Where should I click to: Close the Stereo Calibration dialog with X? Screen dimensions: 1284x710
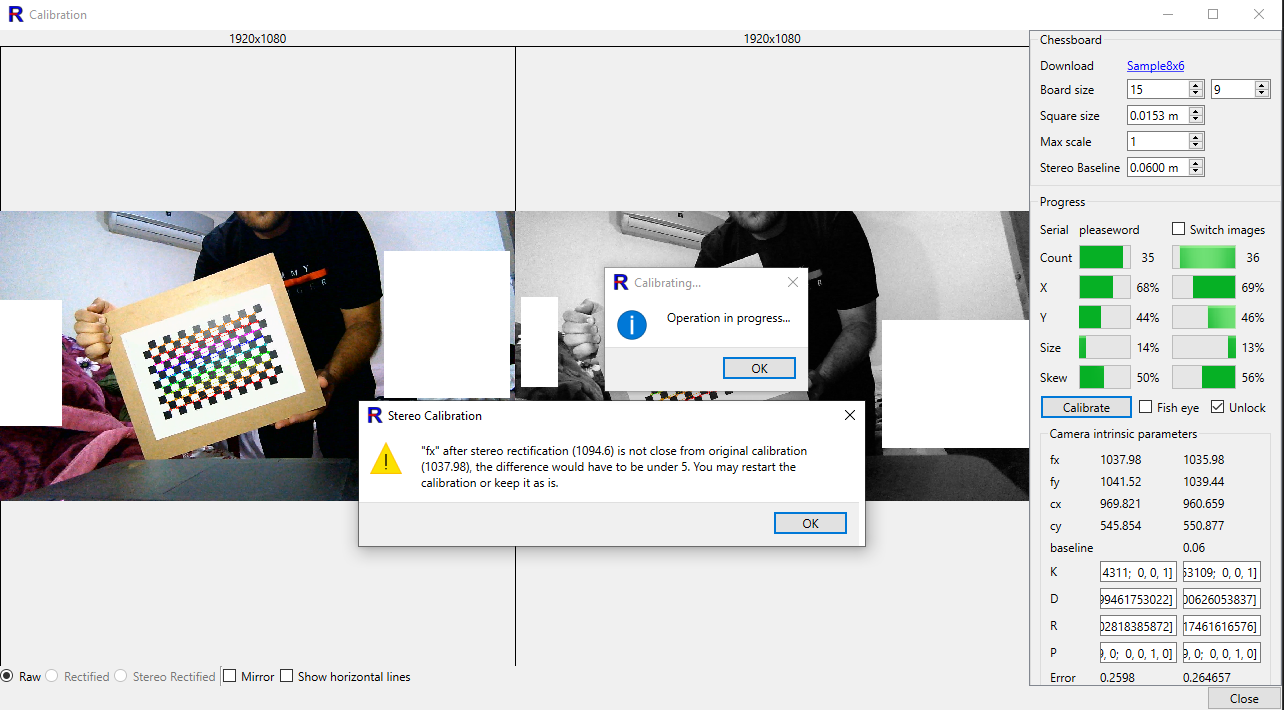point(850,415)
